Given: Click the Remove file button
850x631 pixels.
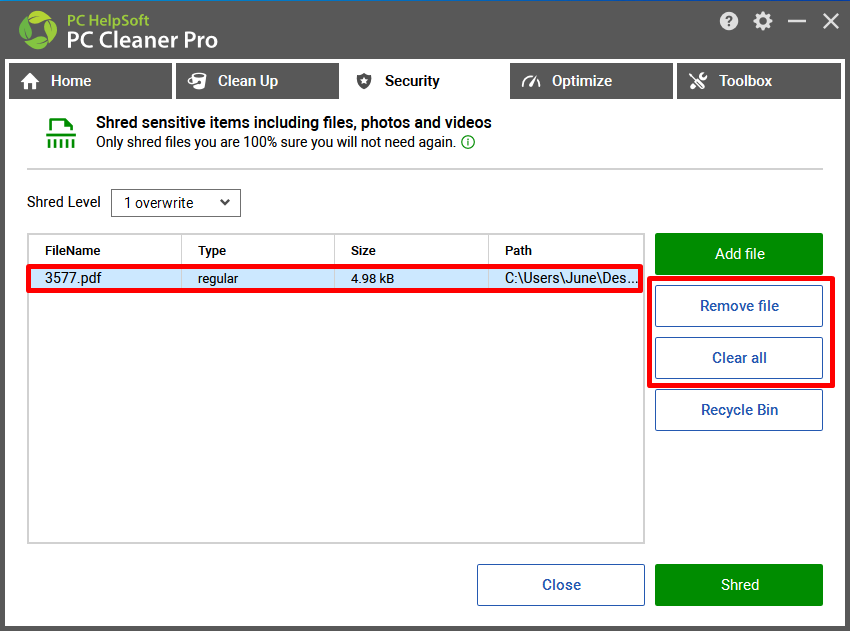Looking at the screenshot, I should tap(739, 306).
